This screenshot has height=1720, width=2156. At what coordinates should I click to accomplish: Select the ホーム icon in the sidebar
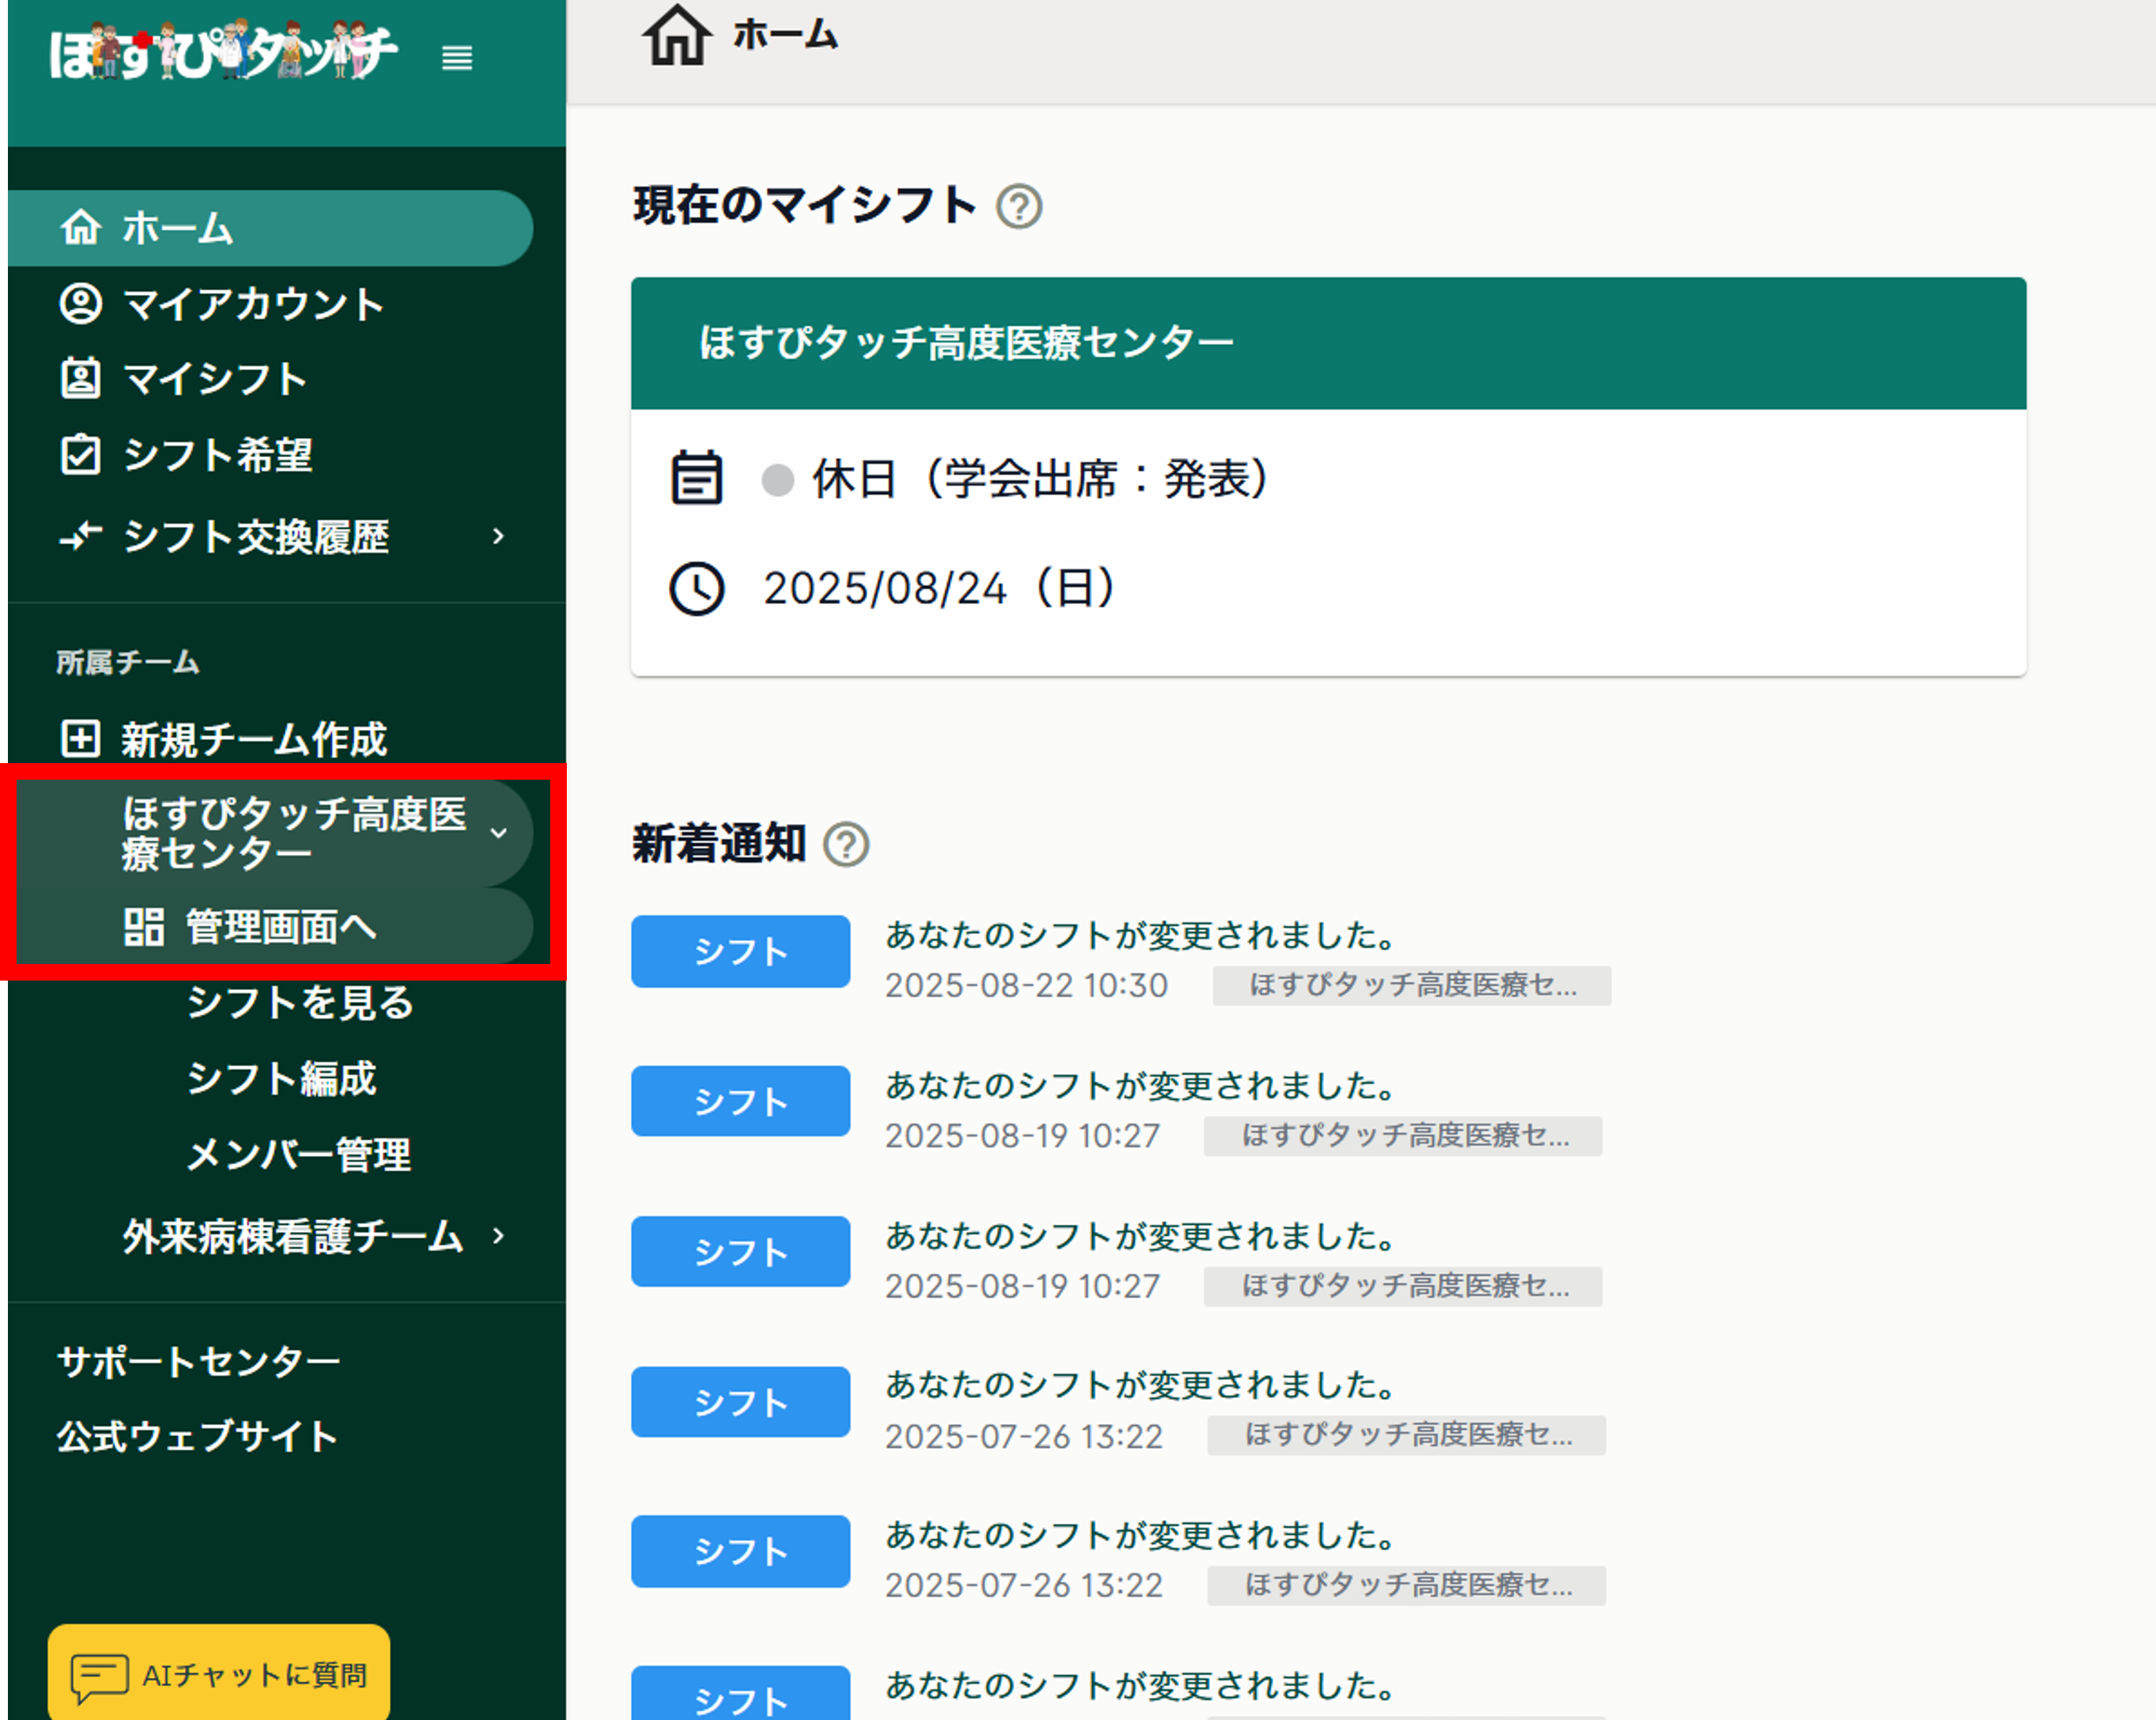(x=83, y=227)
